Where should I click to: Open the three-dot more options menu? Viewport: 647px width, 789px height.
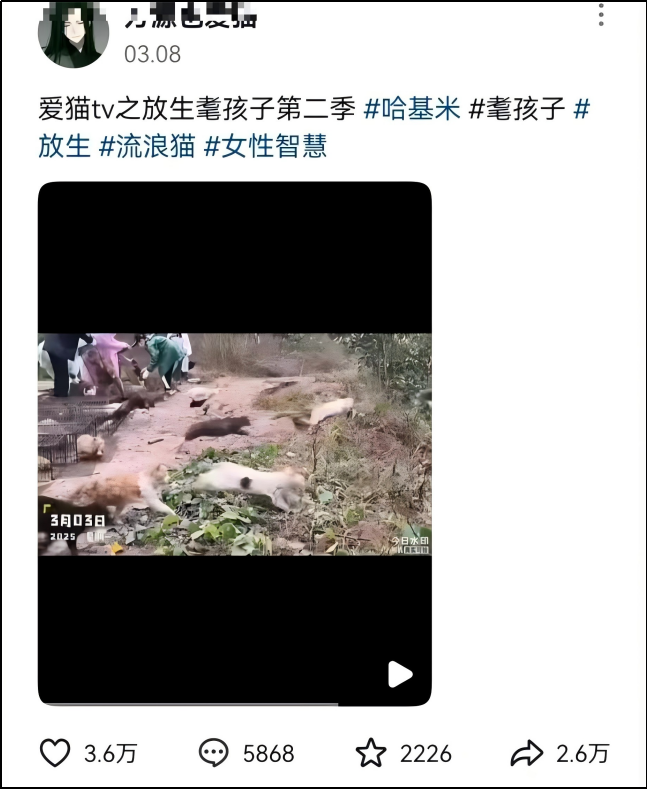(601, 15)
